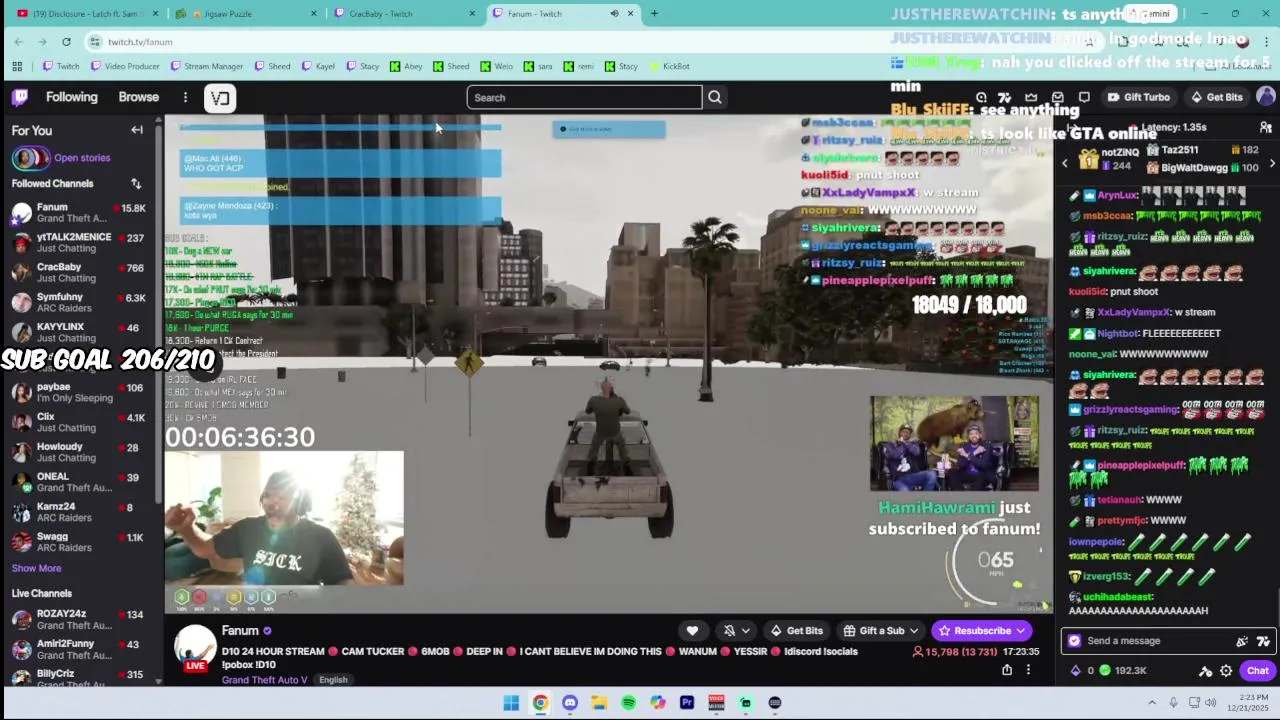This screenshot has width=1280, height=720.
Task: Open the Apps grid in bookmarks bar
Action: click(17, 66)
